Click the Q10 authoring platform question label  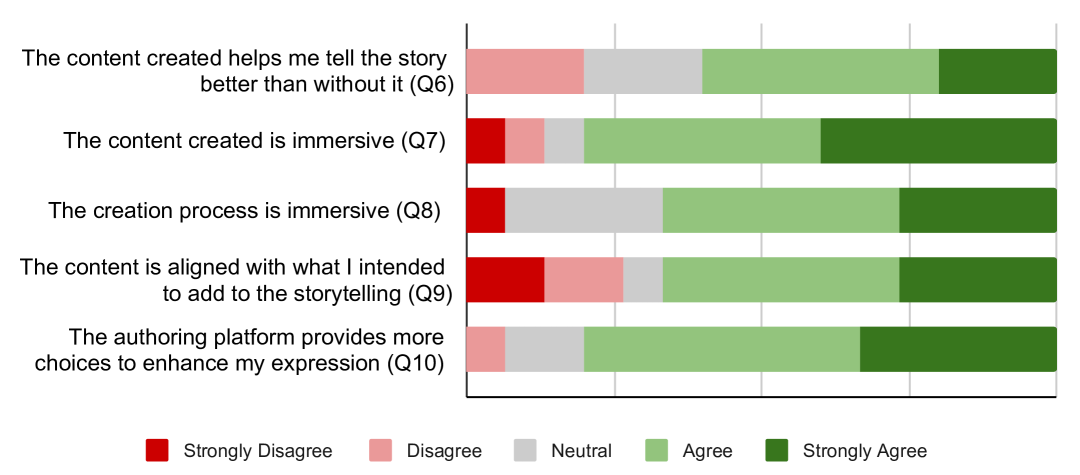[240, 349]
